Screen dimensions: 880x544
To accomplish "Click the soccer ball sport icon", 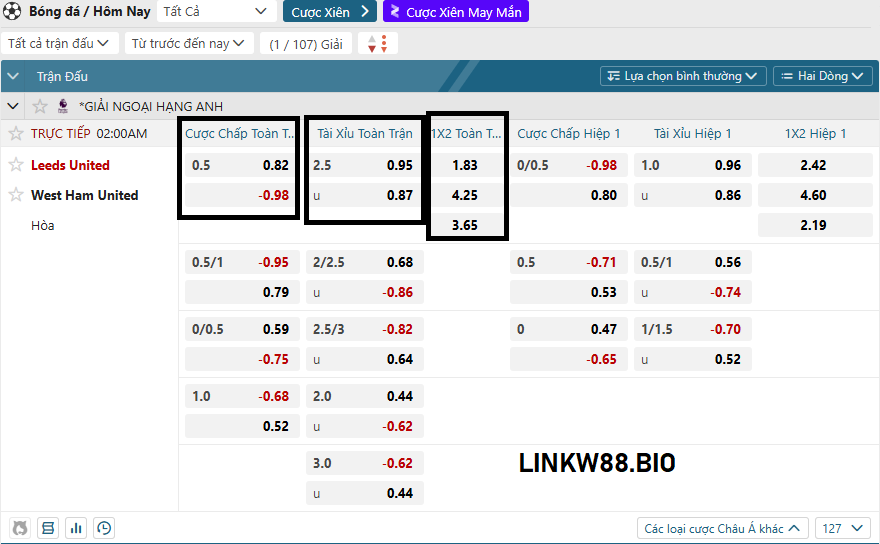I will pyautogui.click(x=13, y=12).
